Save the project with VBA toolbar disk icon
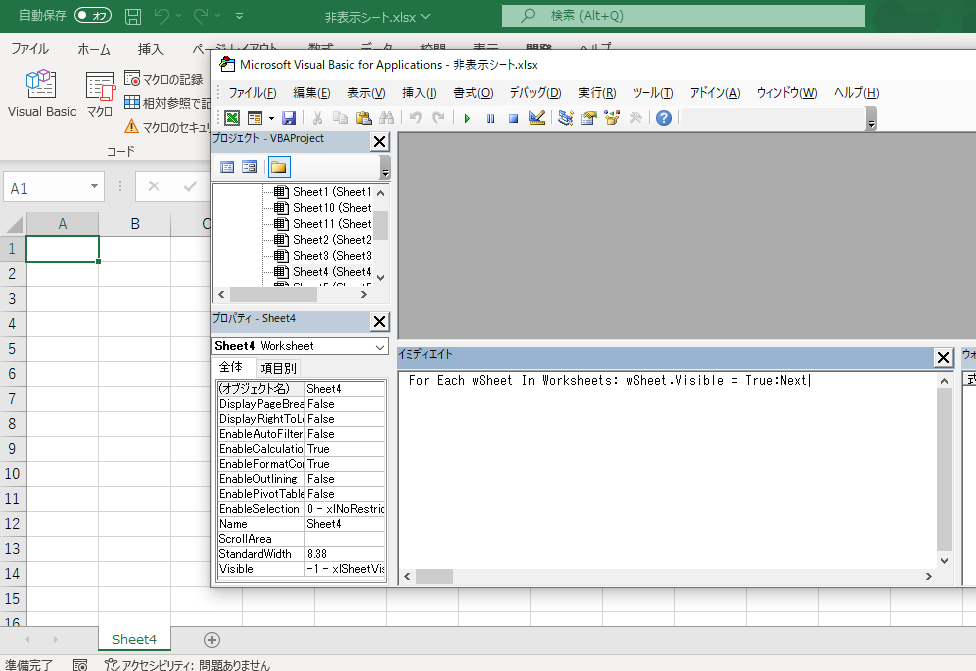 289,118
